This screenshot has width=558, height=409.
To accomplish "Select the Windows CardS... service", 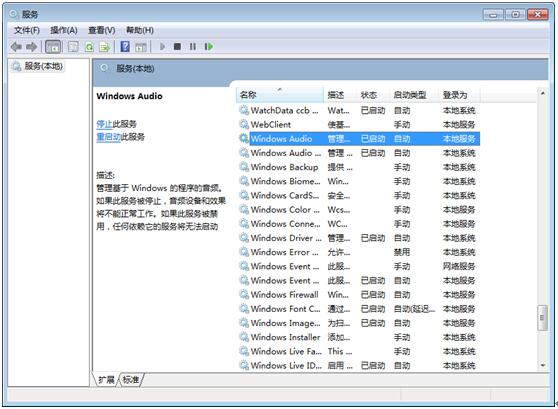I will pos(359,195).
